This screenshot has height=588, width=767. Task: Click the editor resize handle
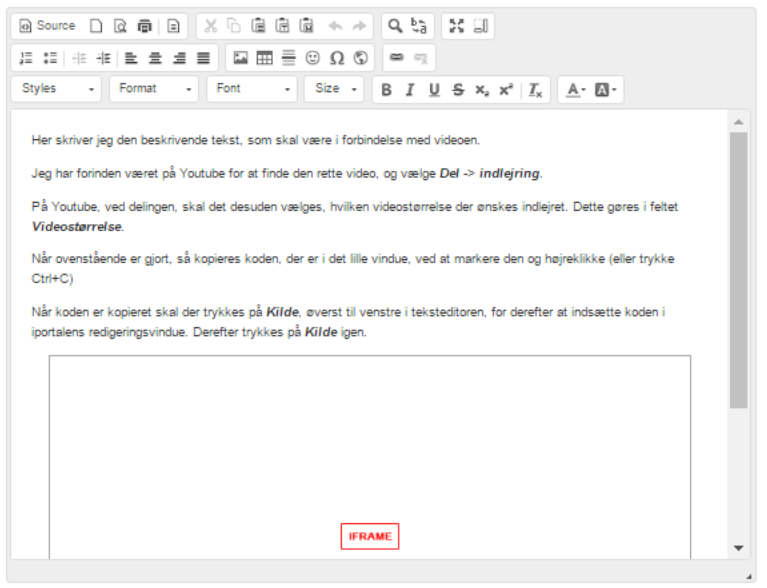click(x=748, y=576)
